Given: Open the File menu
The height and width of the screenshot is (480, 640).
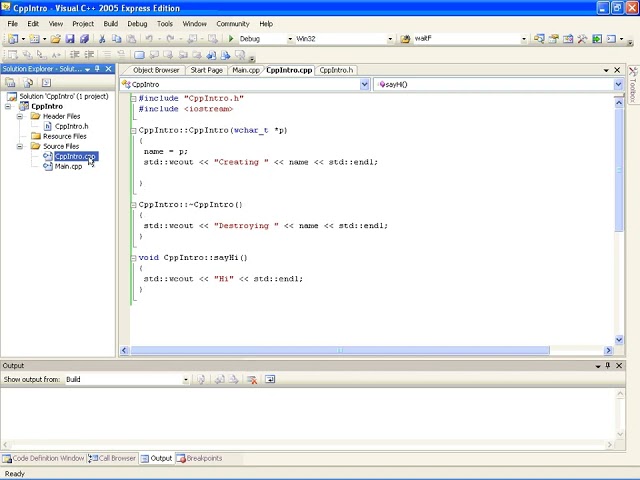Looking at the screenshot, I should [x=13, y=24].
